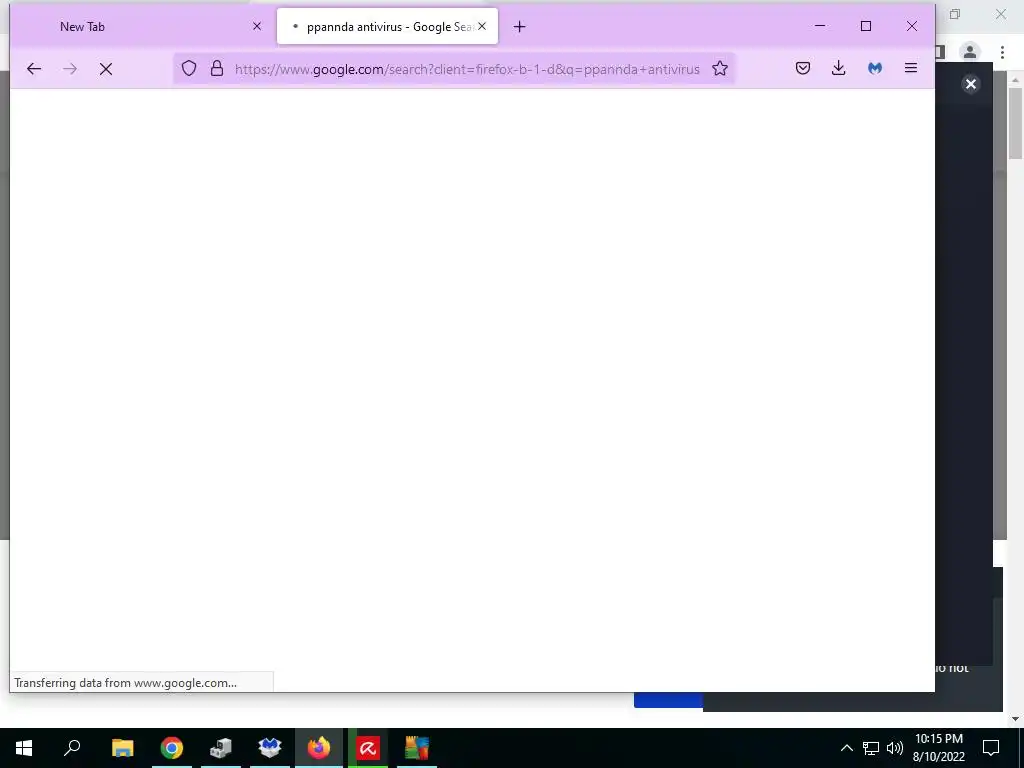Click the blue button behind Firefox window
The image size is (1024, 768).
point(668,700)
